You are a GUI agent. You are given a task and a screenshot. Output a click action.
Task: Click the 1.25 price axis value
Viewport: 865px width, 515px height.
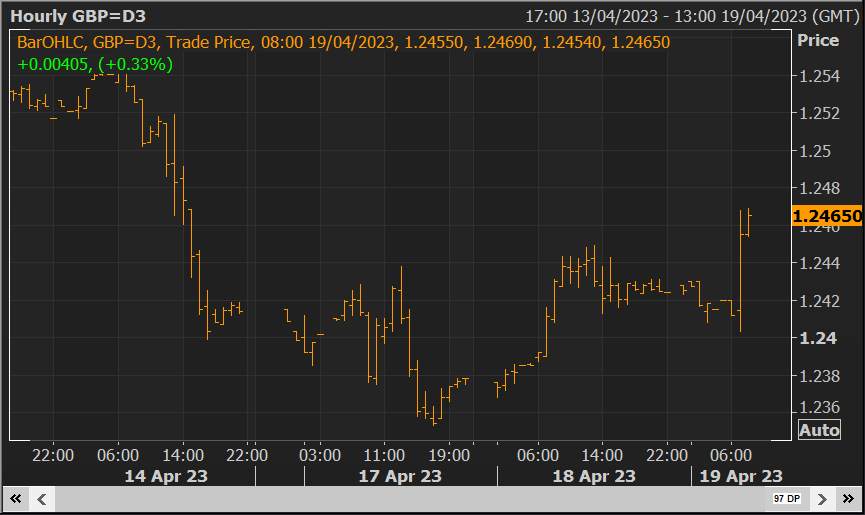[815, 151]
